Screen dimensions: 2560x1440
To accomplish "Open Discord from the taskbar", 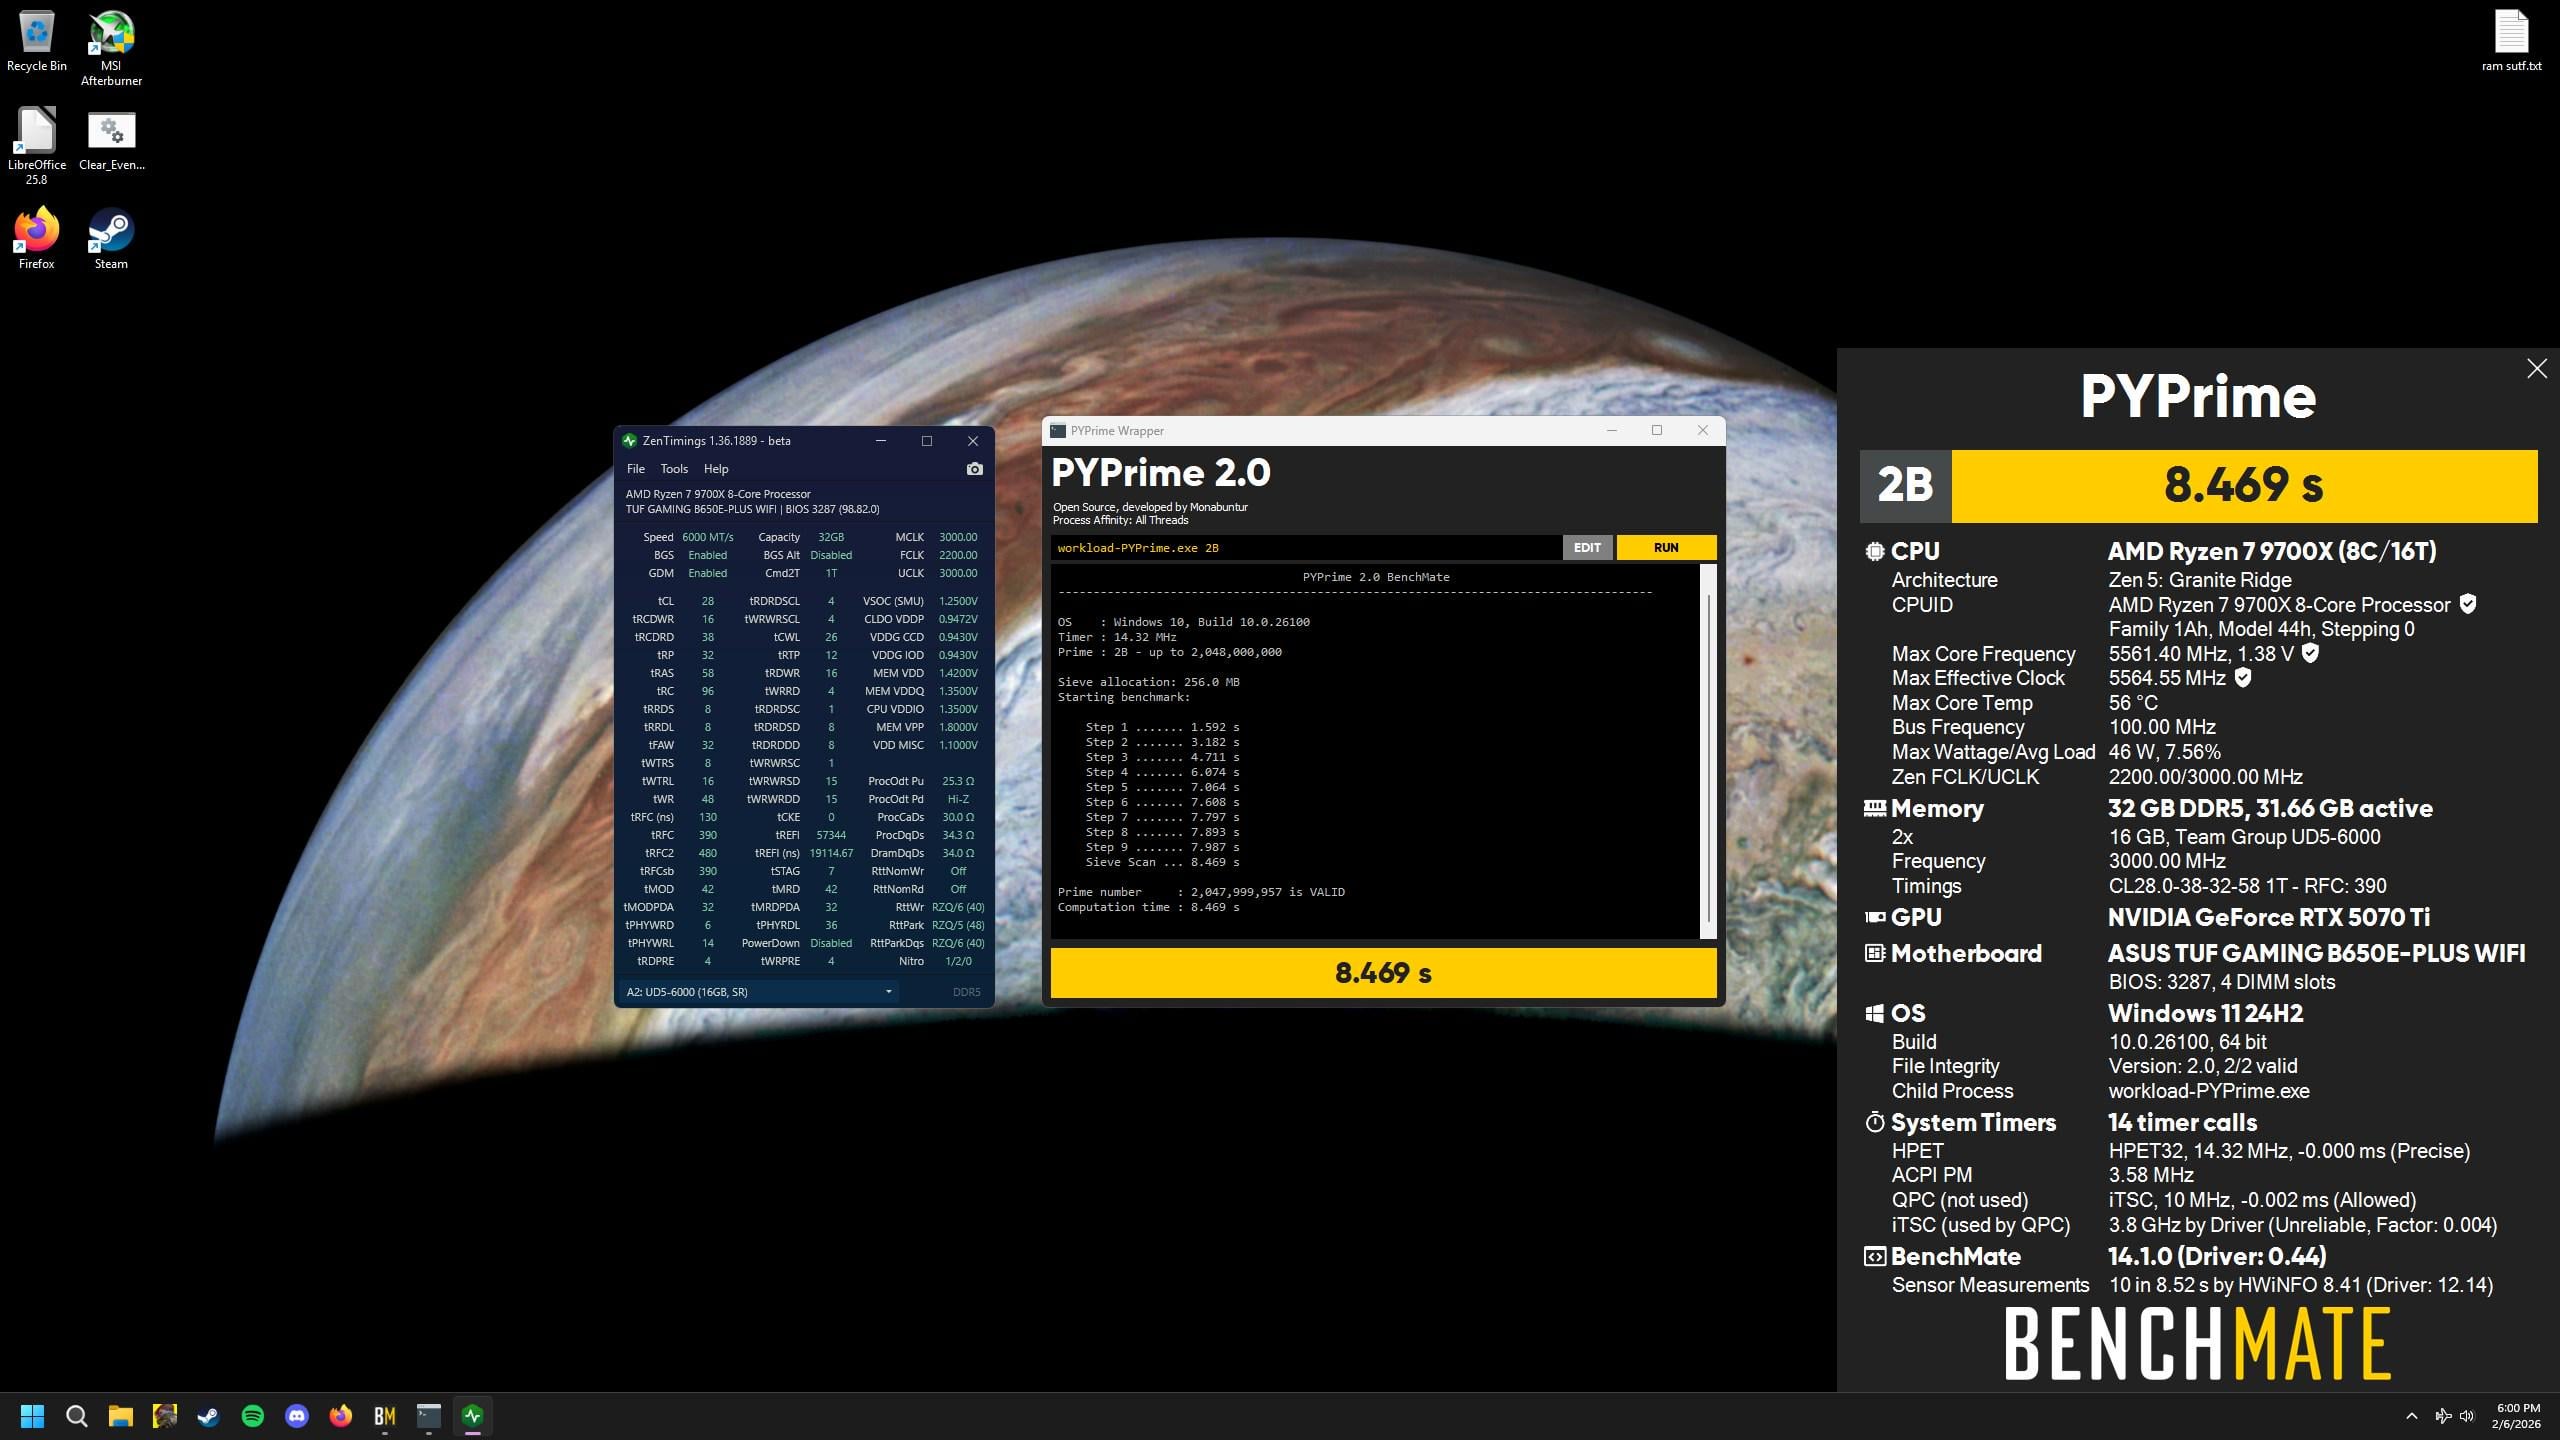I will 297,1416.
